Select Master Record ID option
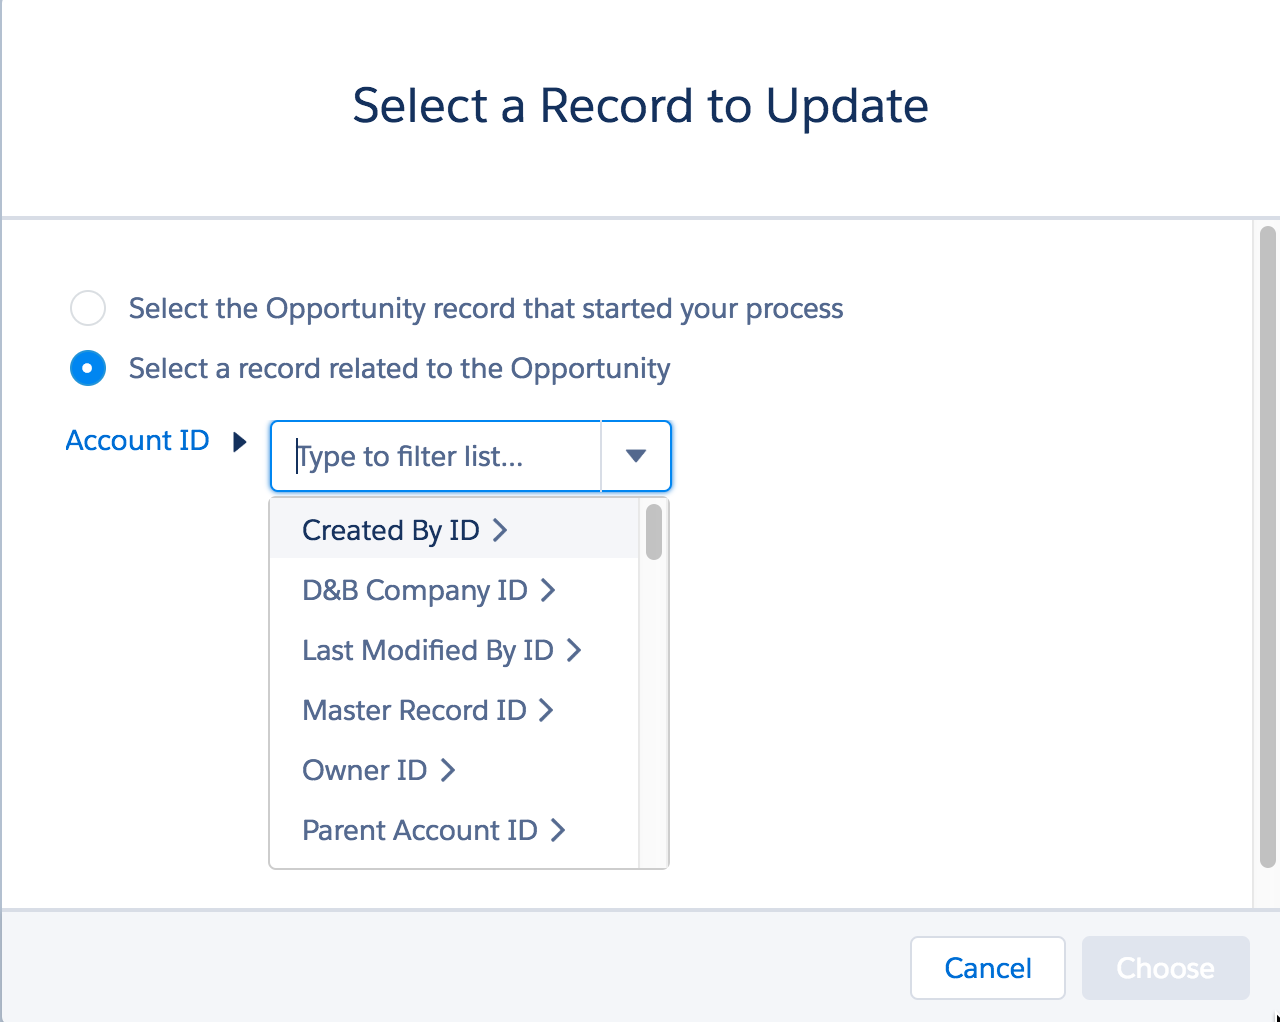The width and height of the screenshot is (1280, 1022). tap(414, 710)
